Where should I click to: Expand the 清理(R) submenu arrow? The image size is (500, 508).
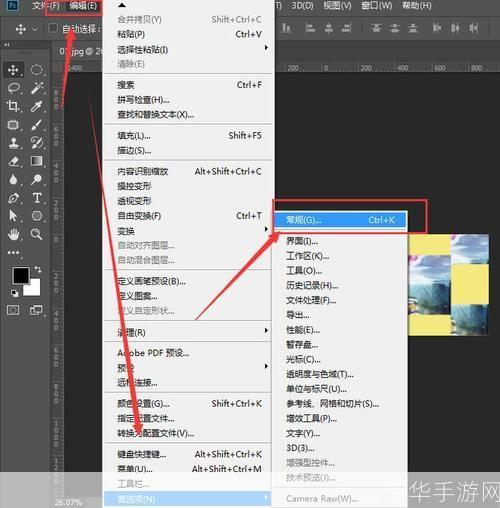tap(266, 330)
